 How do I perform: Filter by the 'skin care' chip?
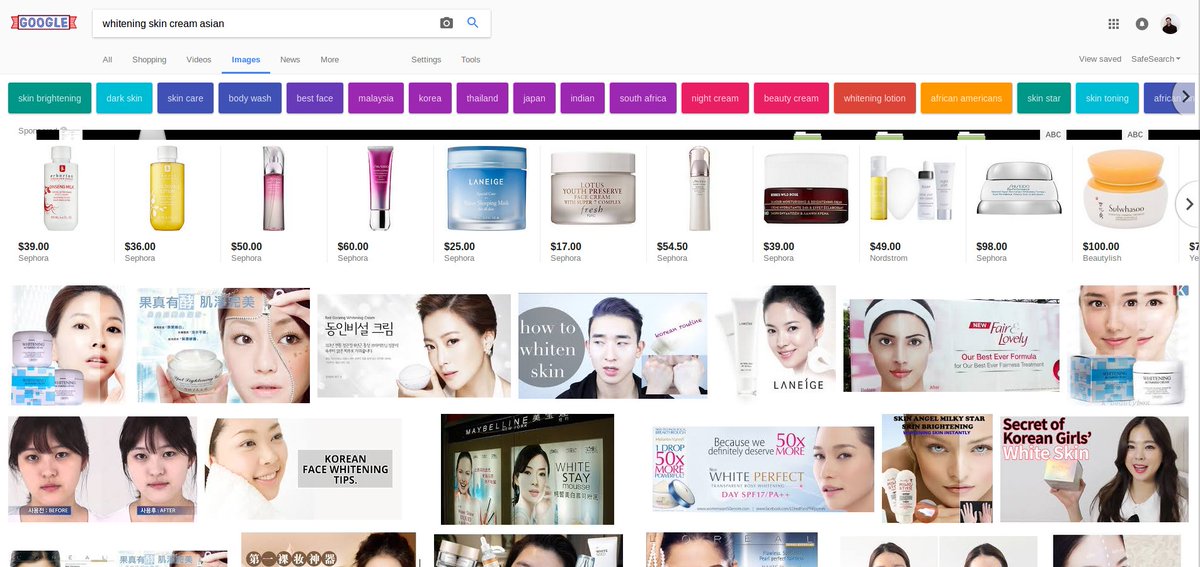(185, 98)
